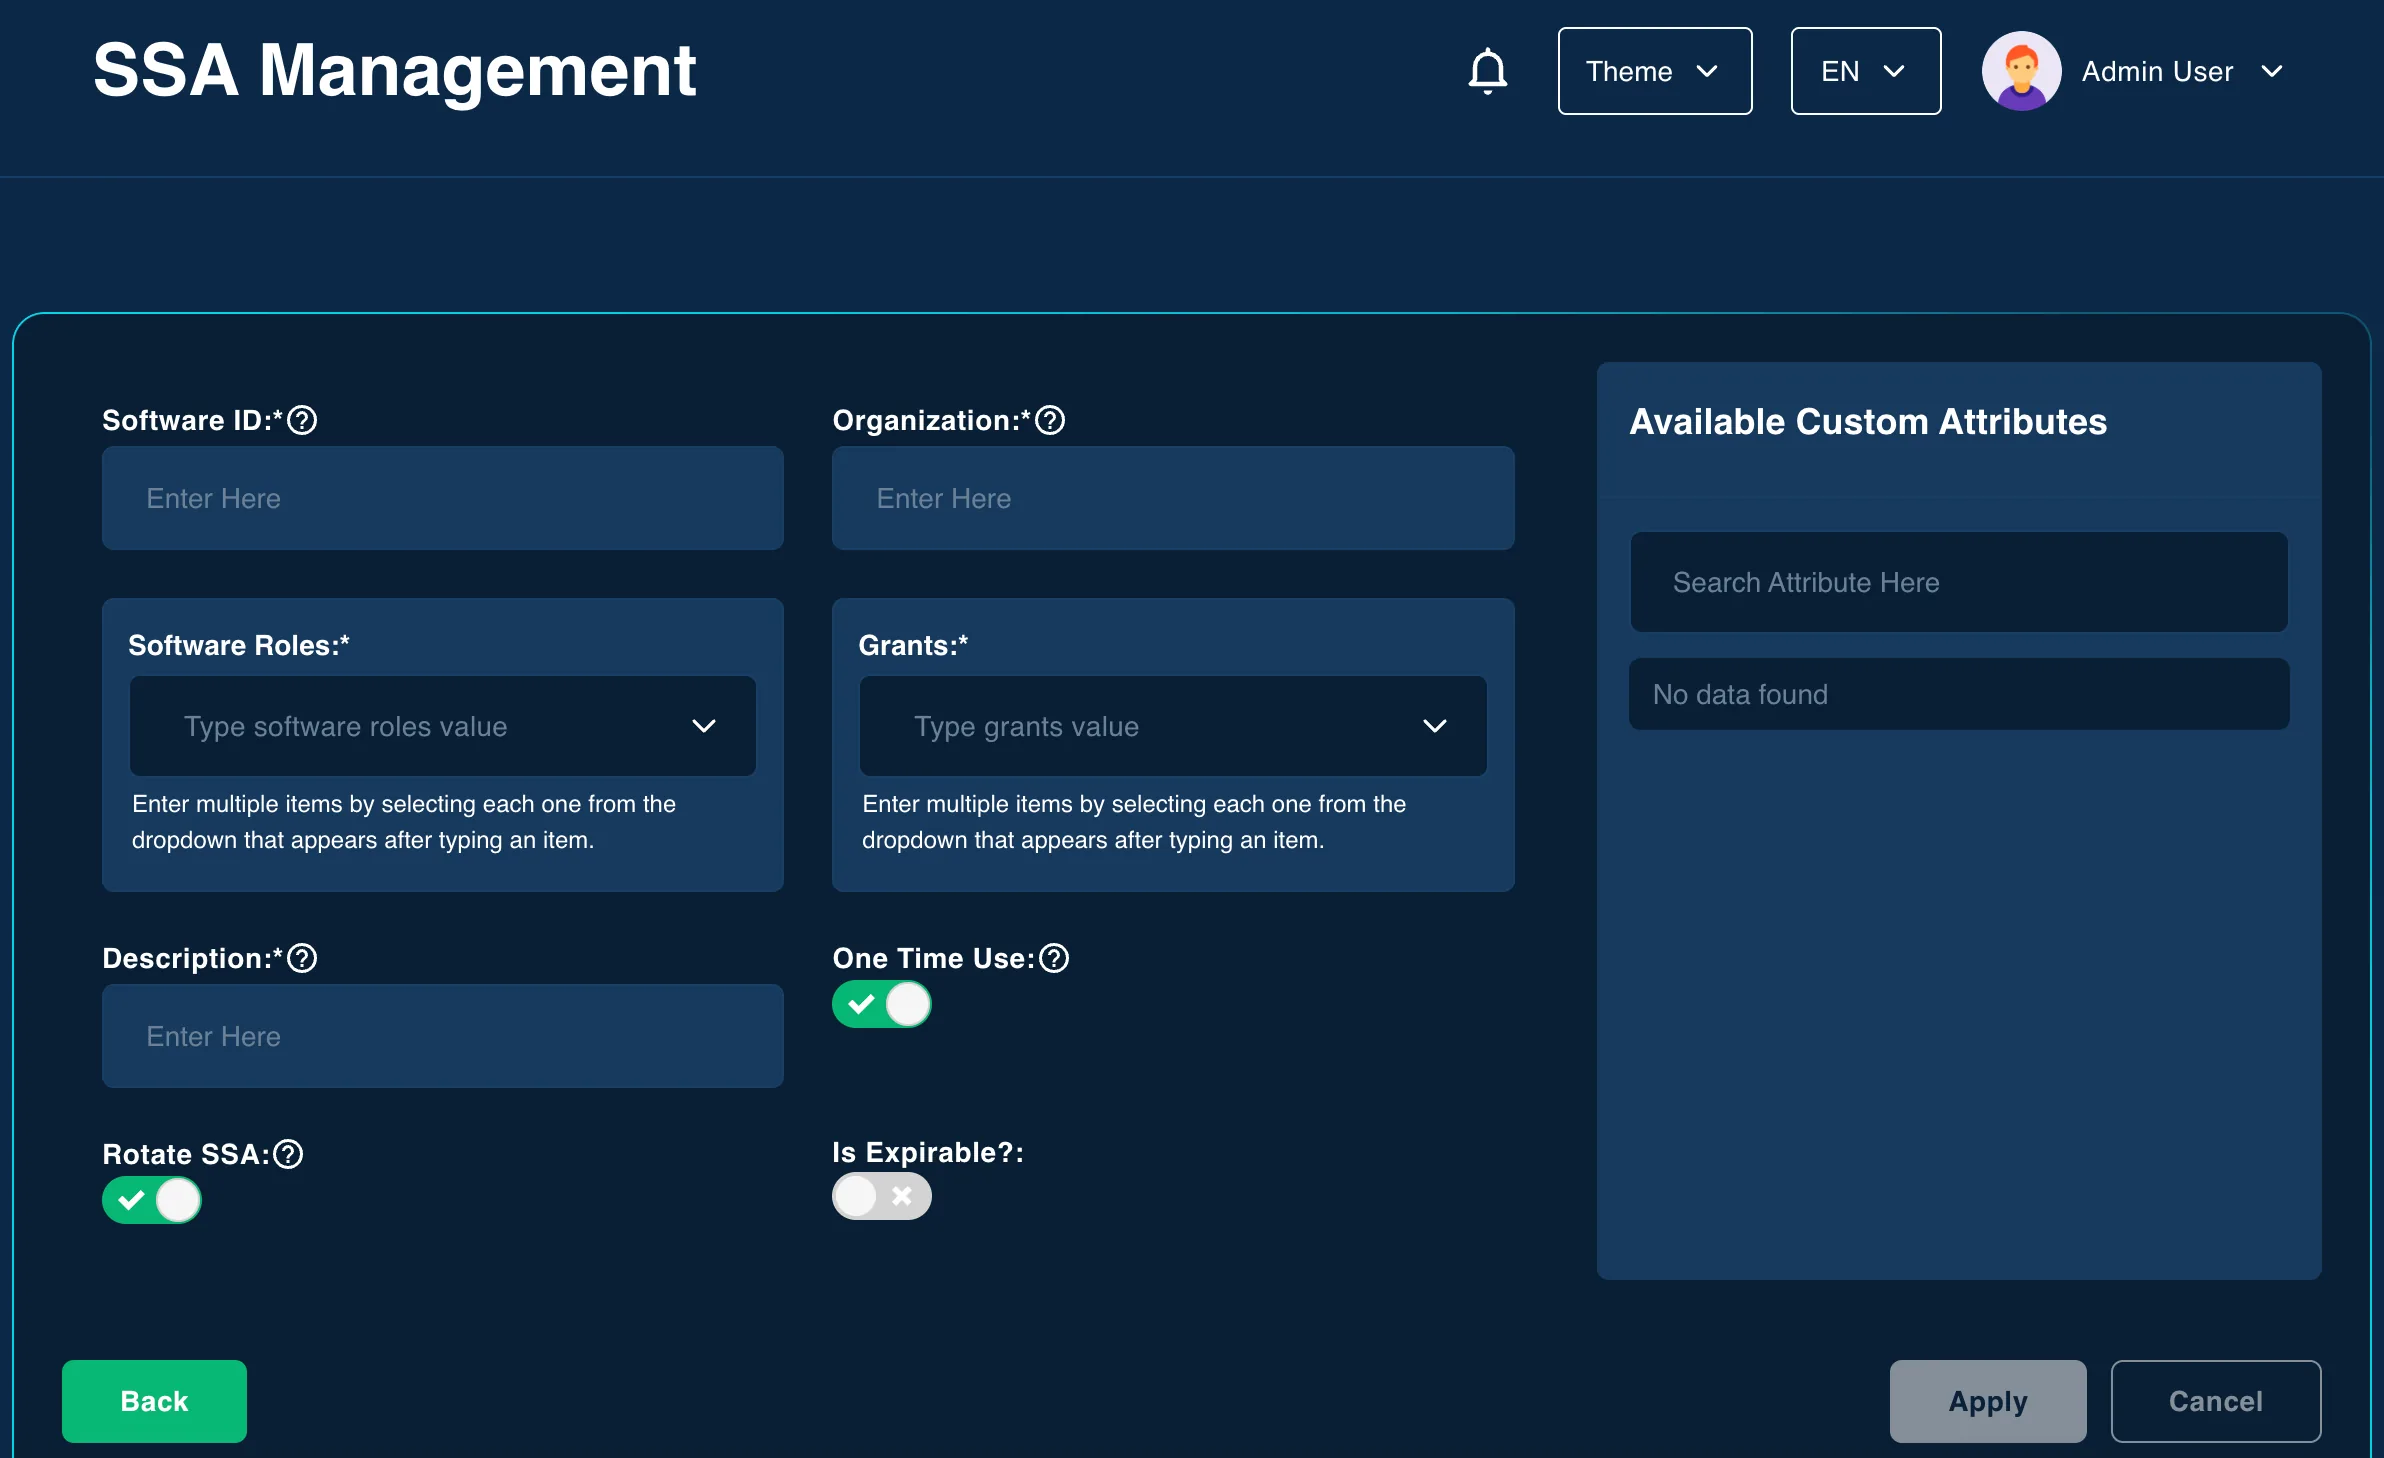This screenshot has width=2384, height=1458.
Task: Open the Theme dropdown
Action: [1654, 71]
